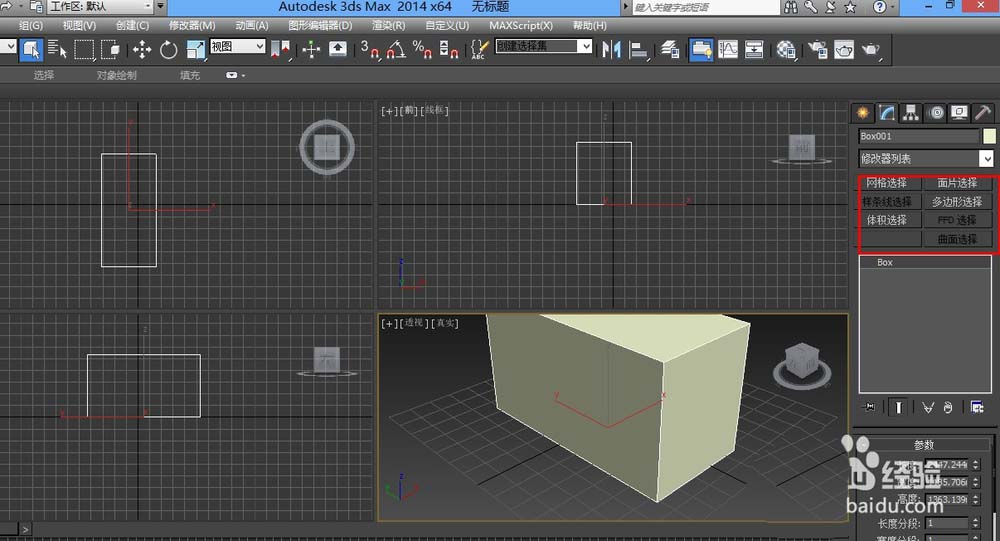Open the Layer Manager
This screenshot has width=1000, height=541.
click(x=669, y=49)
